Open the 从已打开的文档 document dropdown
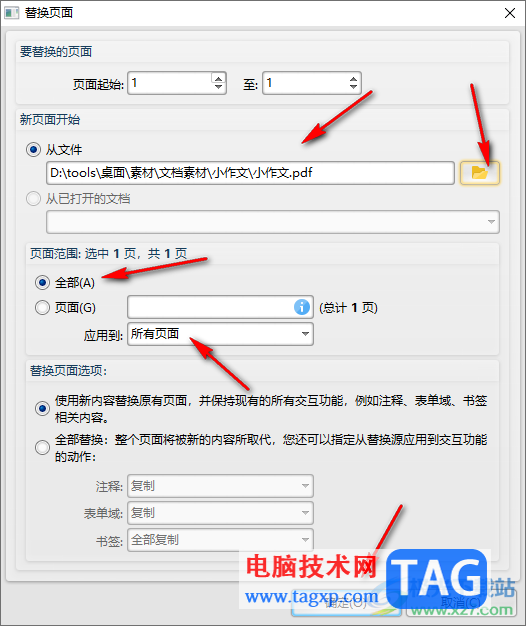The width and height of the screenshot is (526, 626). click(x=273, y=222)
